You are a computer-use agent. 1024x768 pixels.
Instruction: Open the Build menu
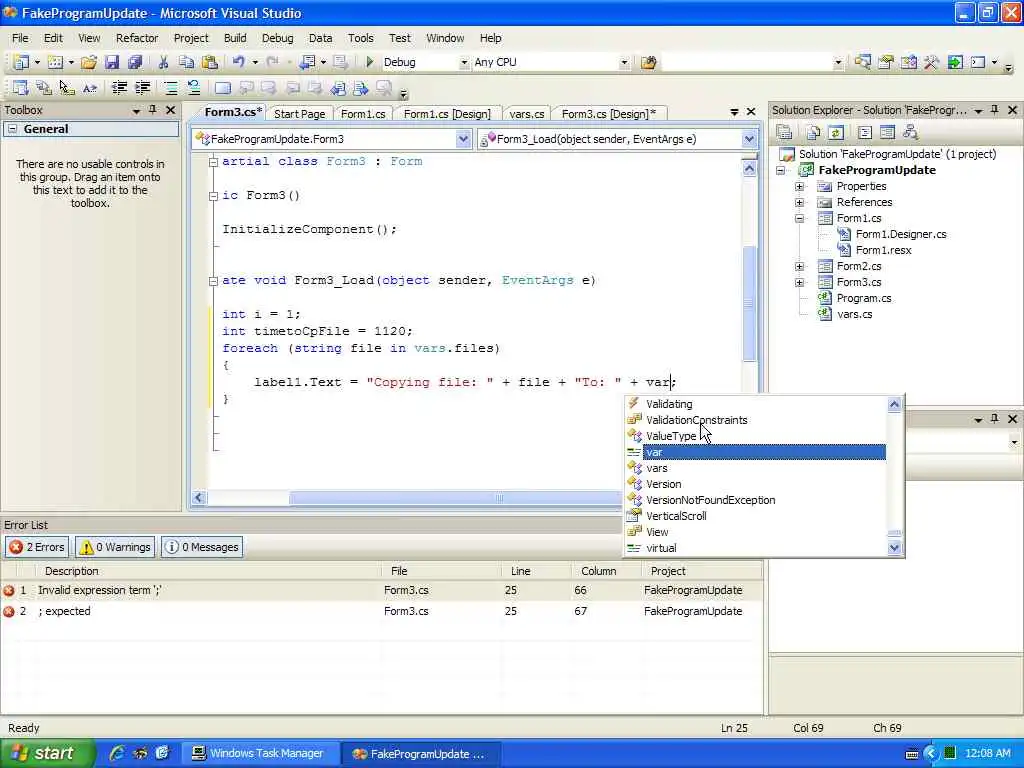tap(235, 38)
